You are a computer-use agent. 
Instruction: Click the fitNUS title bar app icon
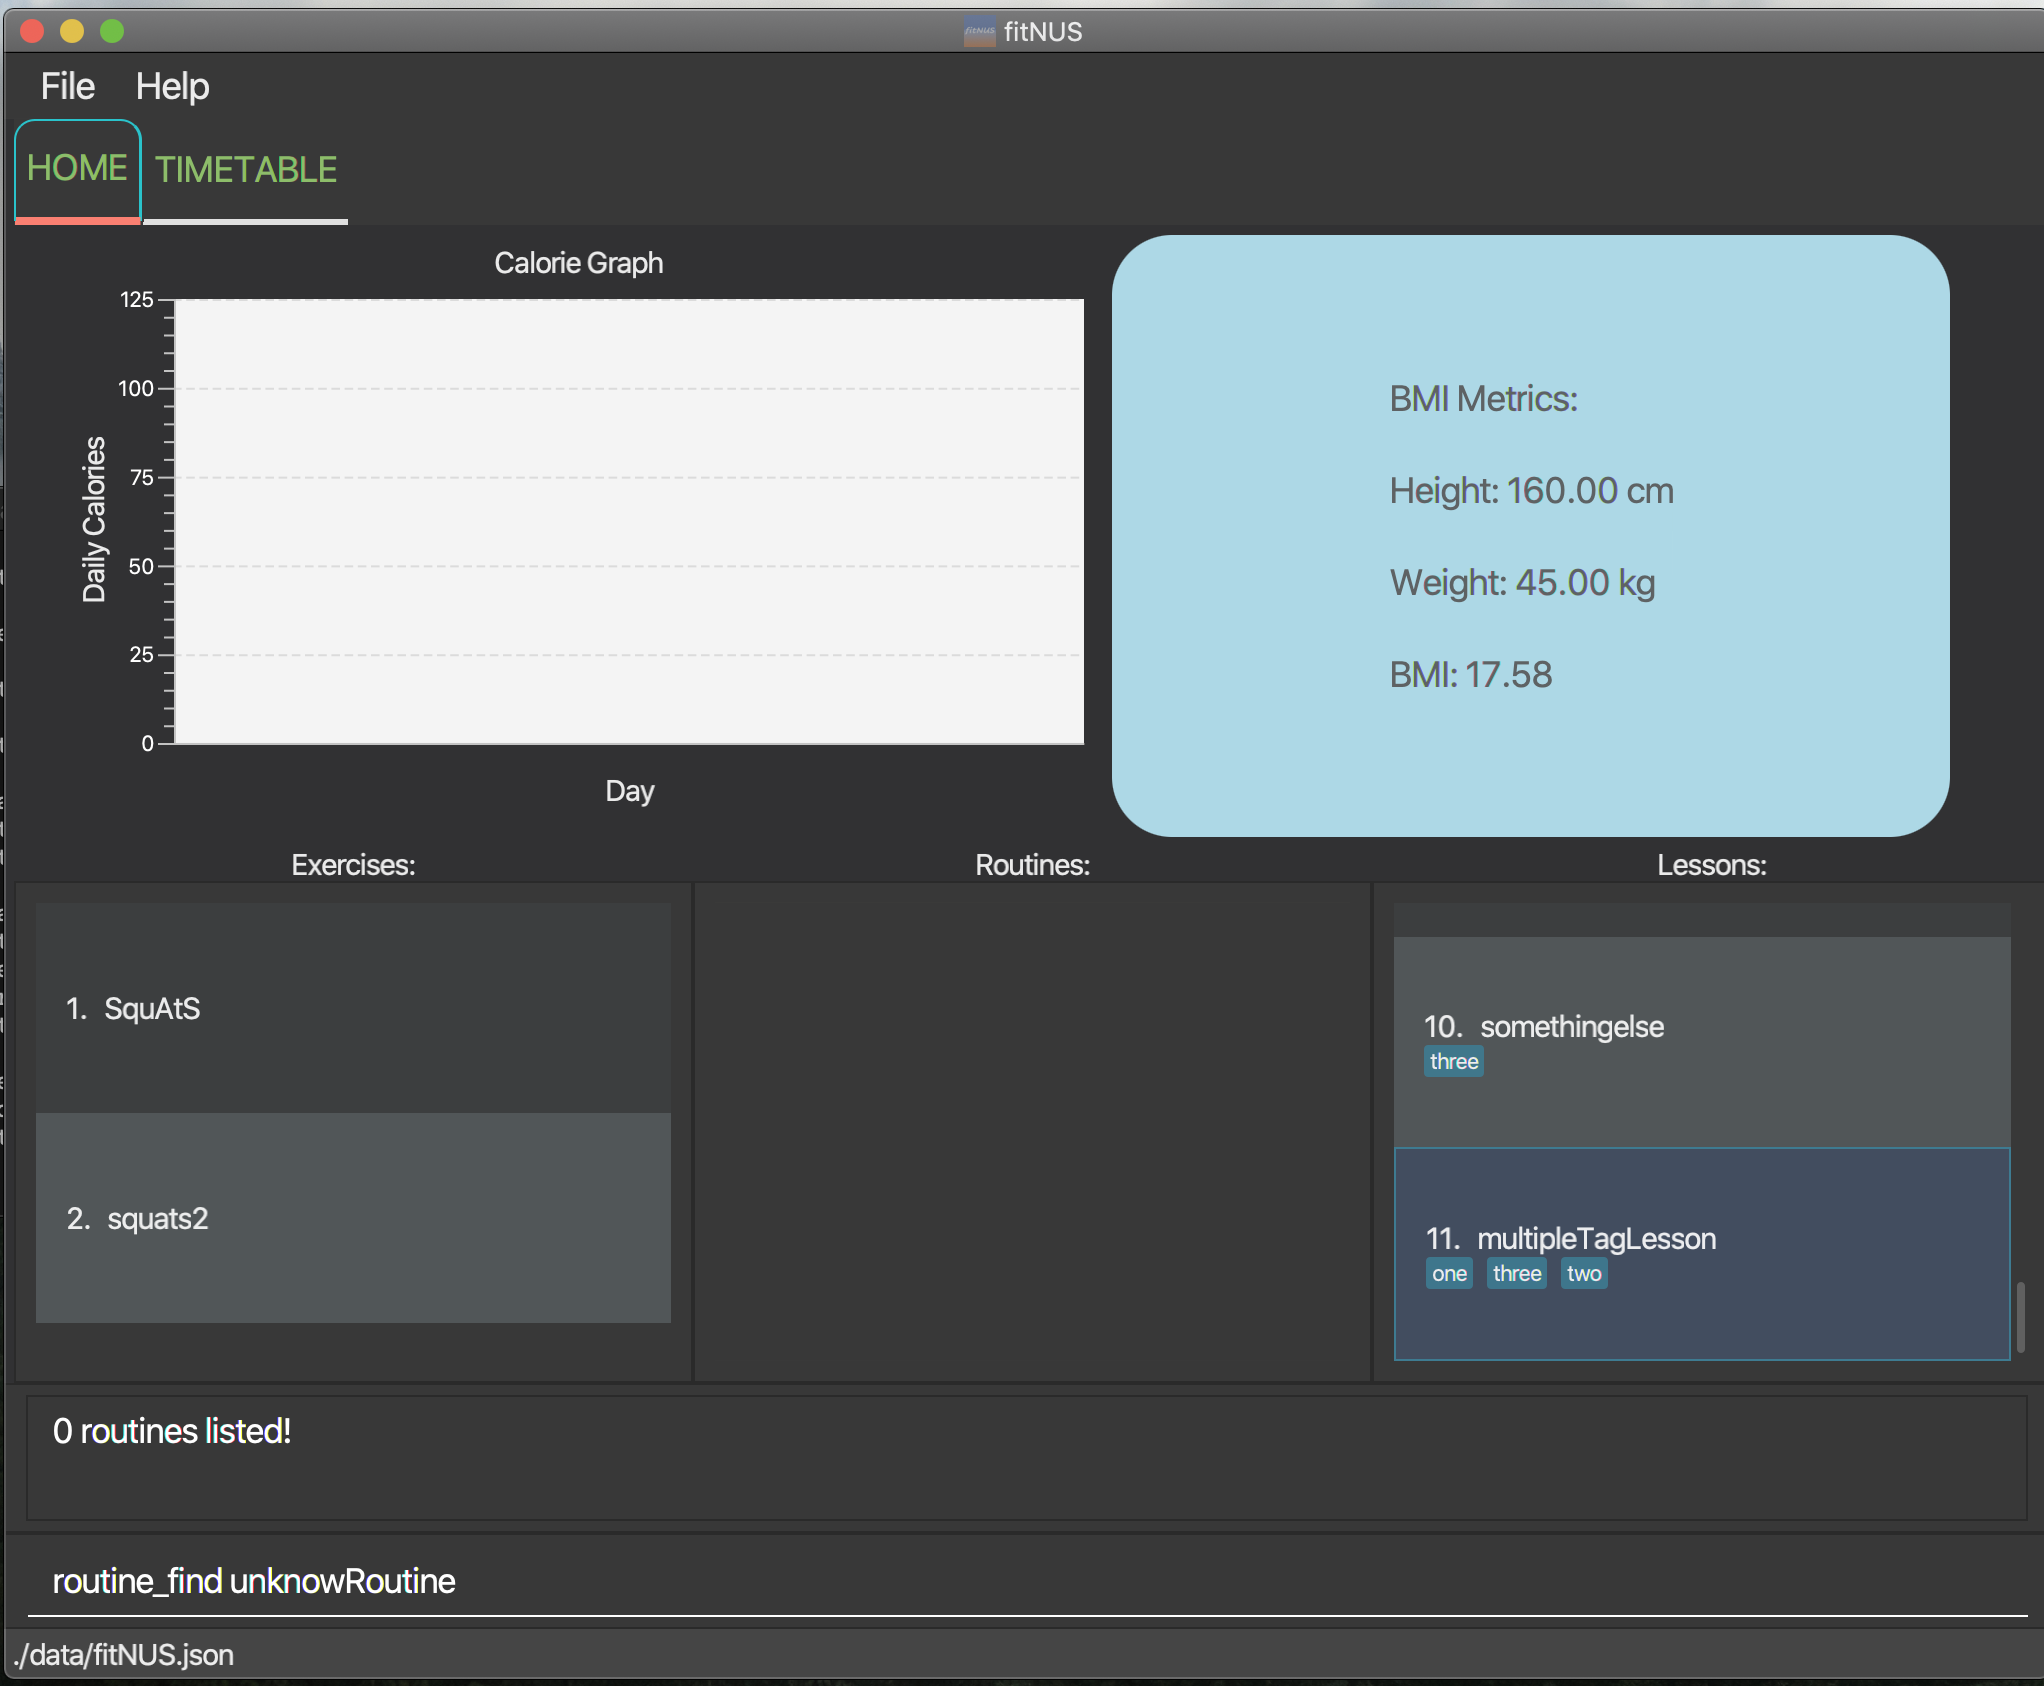coord(979,32)
